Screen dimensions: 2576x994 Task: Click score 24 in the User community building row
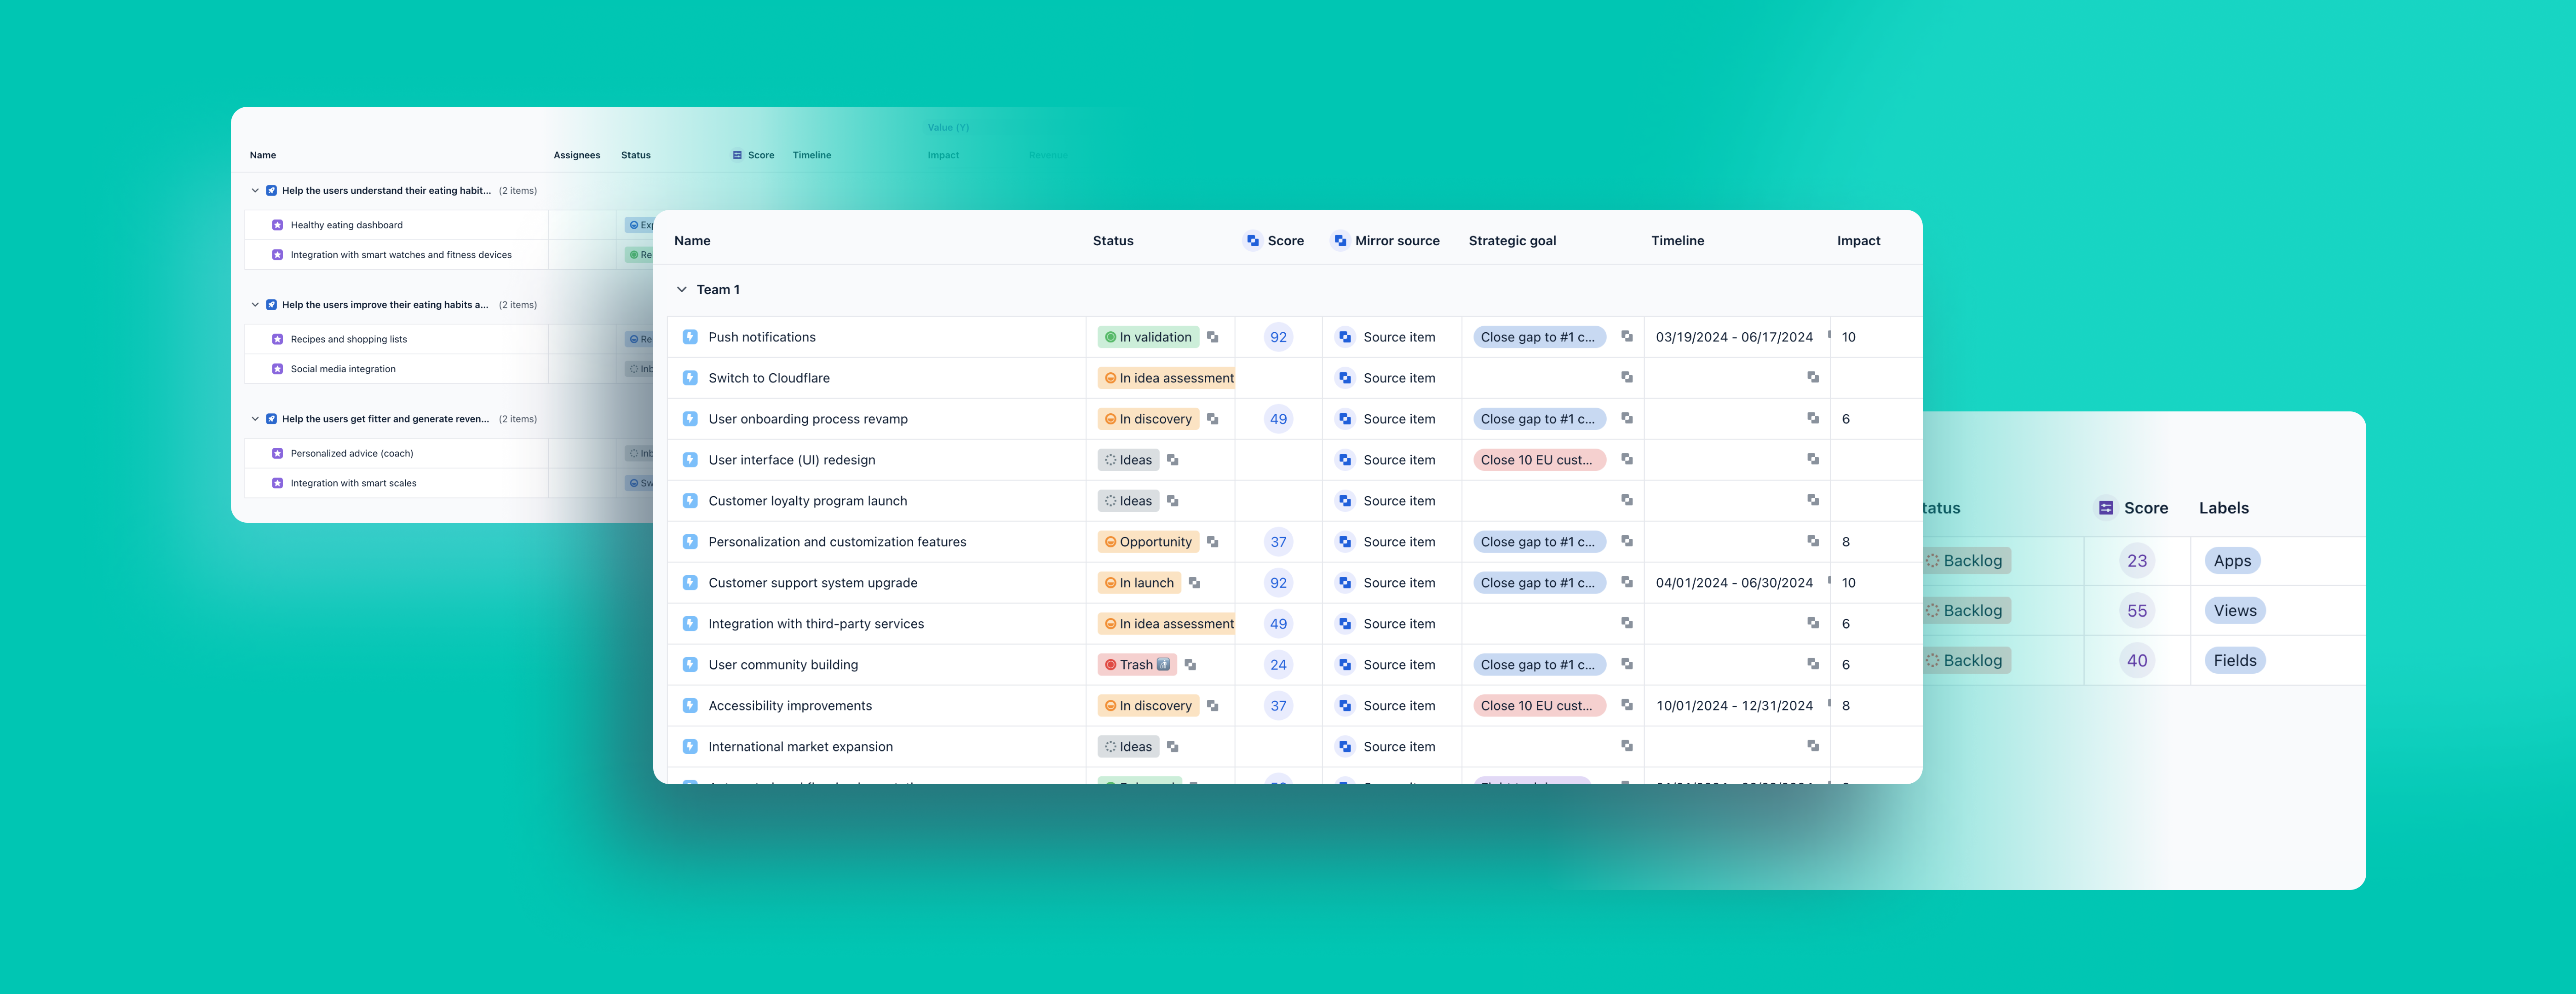point(1278,665)
